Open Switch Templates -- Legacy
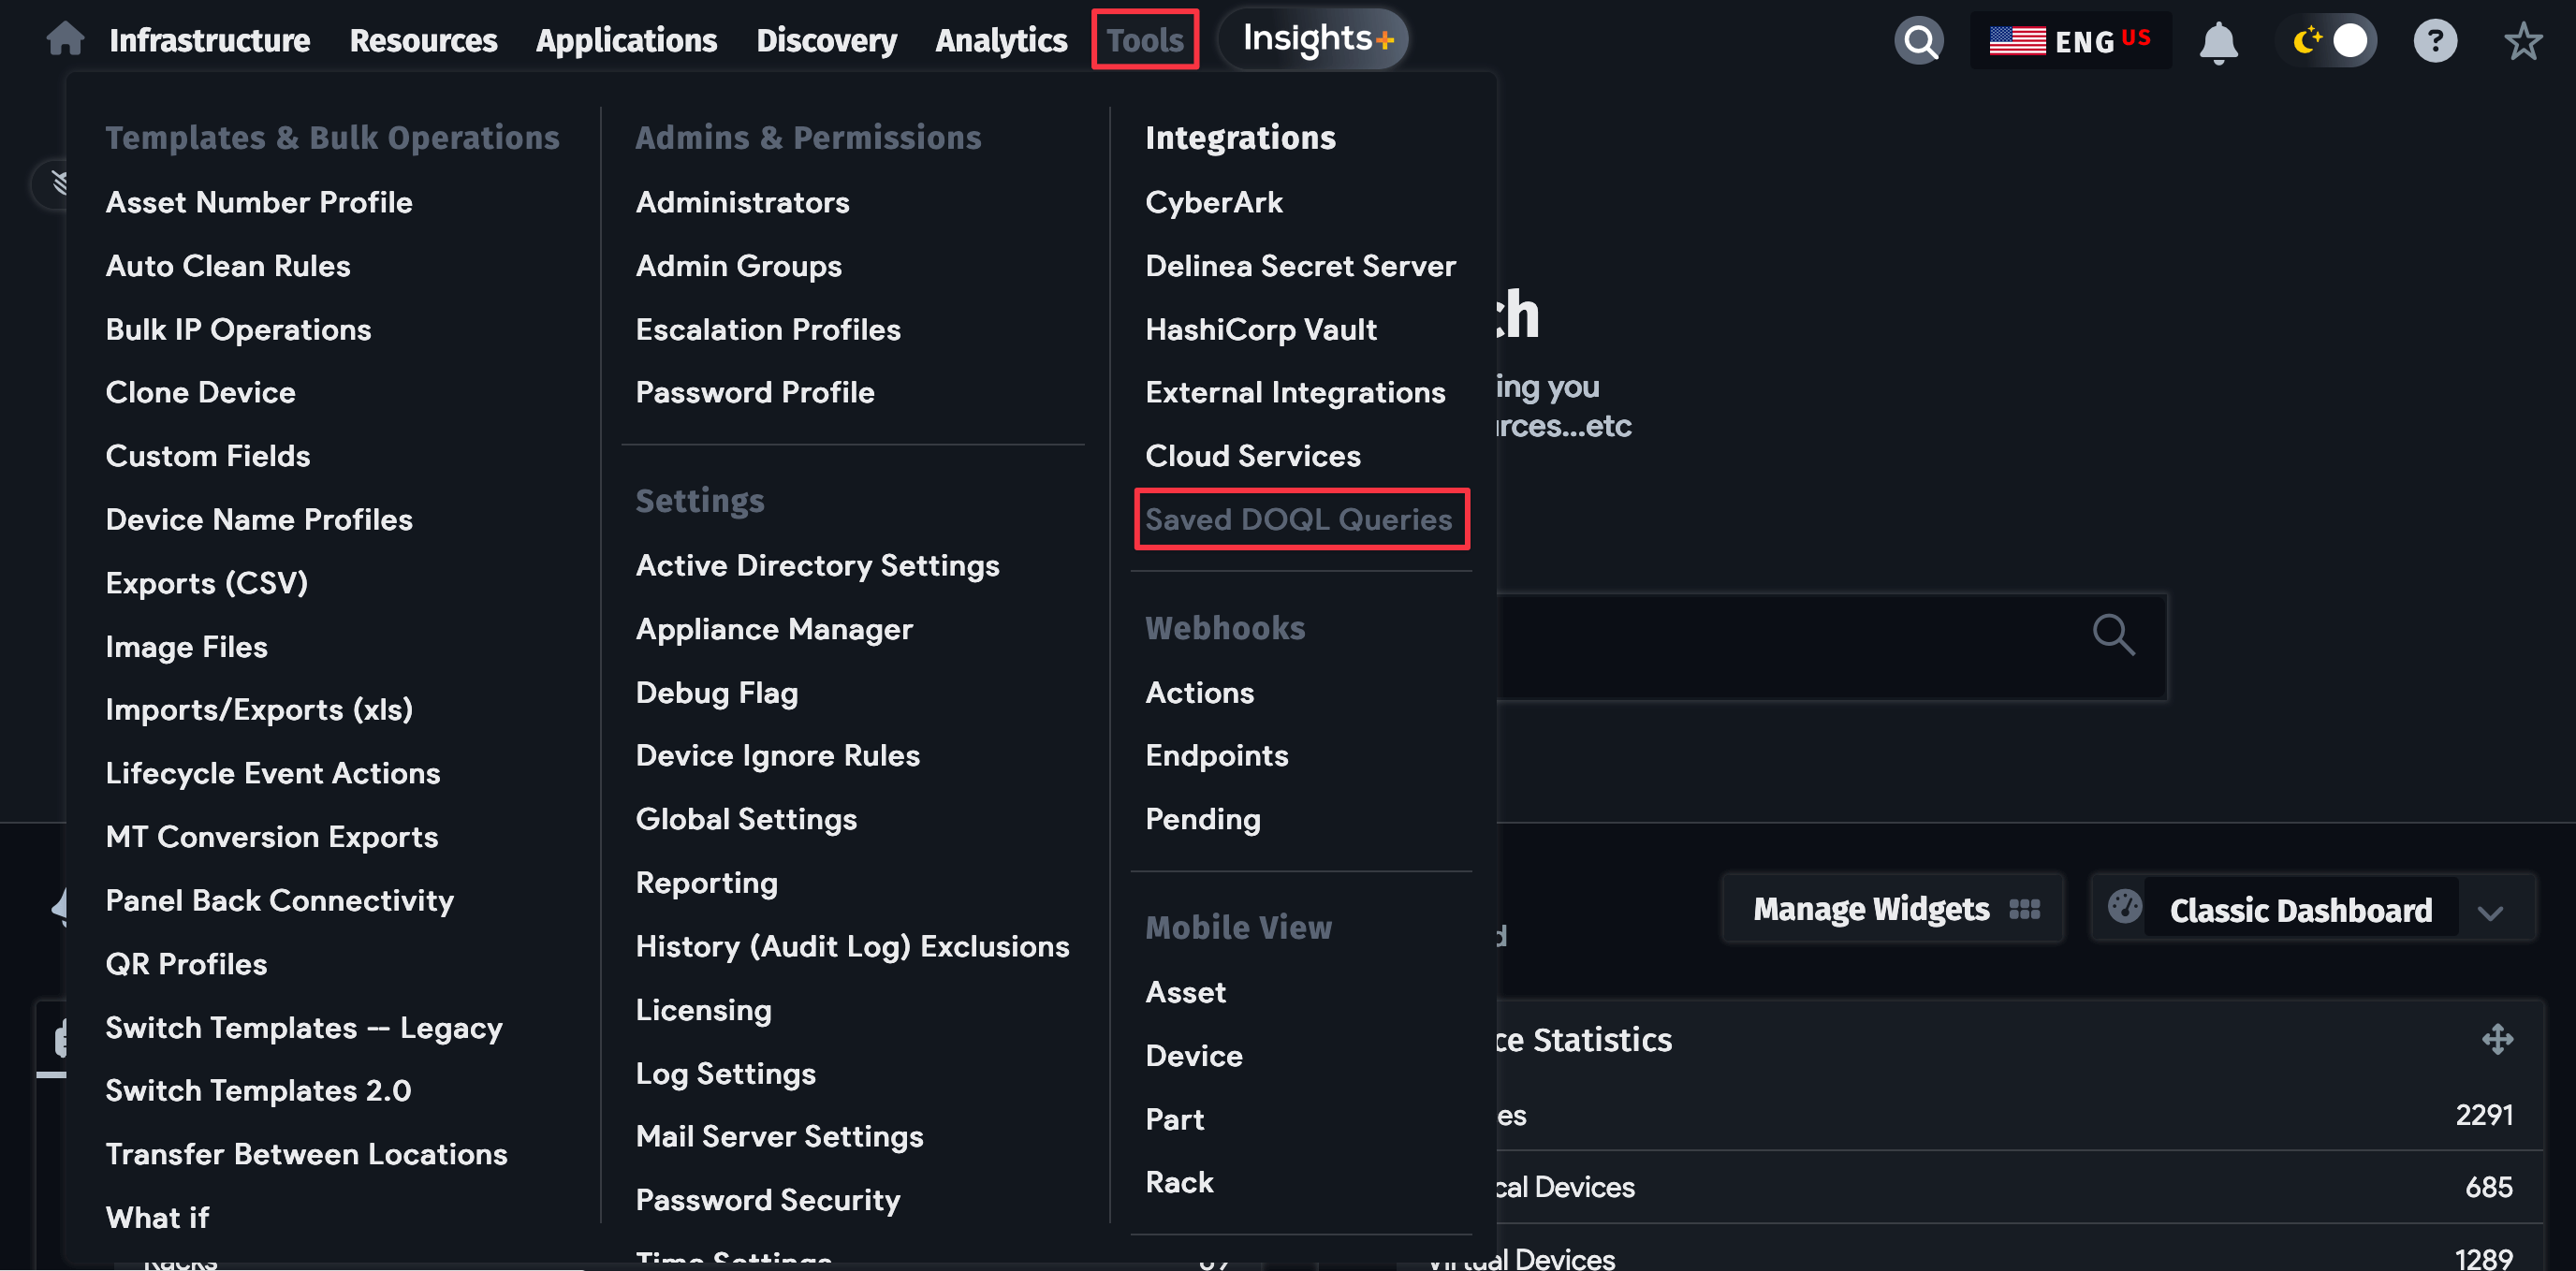The width and height of the screenshot is (2576, 1271). (304, 1028)
